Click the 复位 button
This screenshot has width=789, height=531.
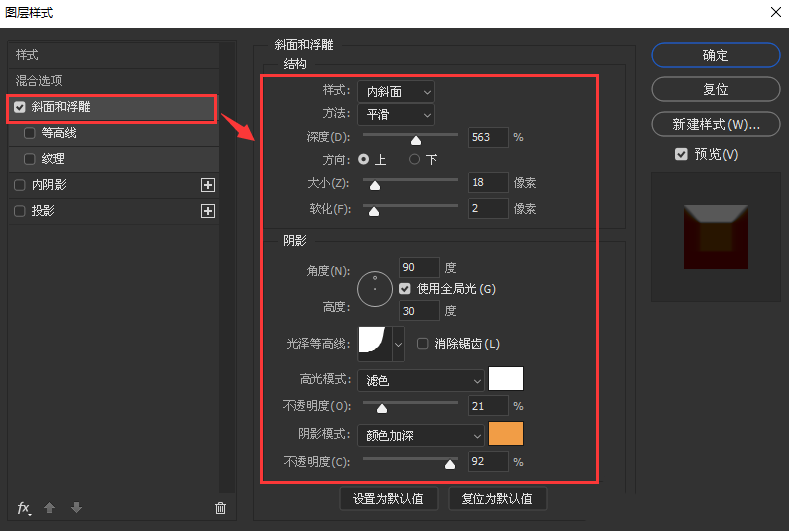pos(716,89)
